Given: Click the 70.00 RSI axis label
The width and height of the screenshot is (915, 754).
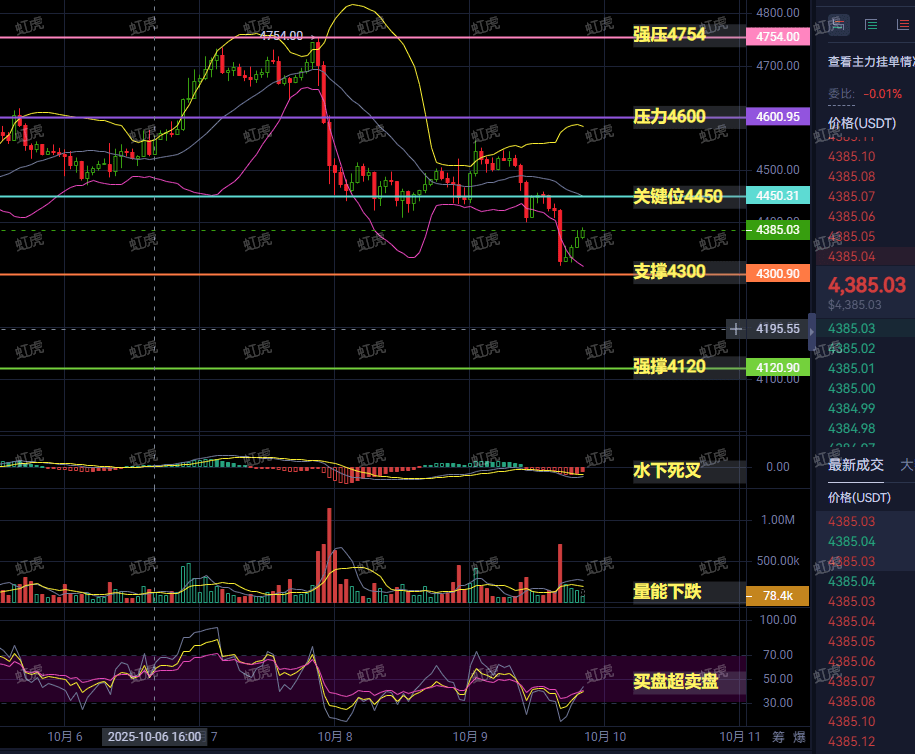Looking at the screenshot, I should coord(778,655).
